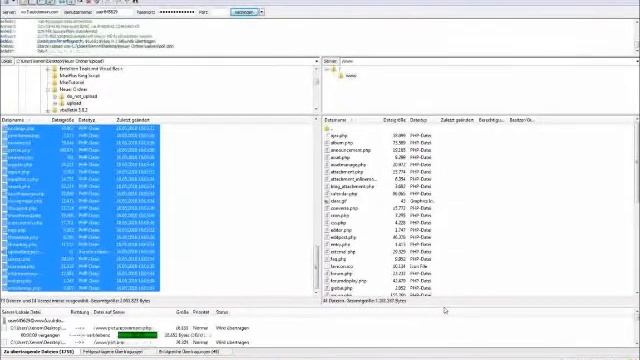Image resolution: width=640 pixels, height=360 pixels.
Task: Select forumdisplay.php in remote list
Action: 349,281
